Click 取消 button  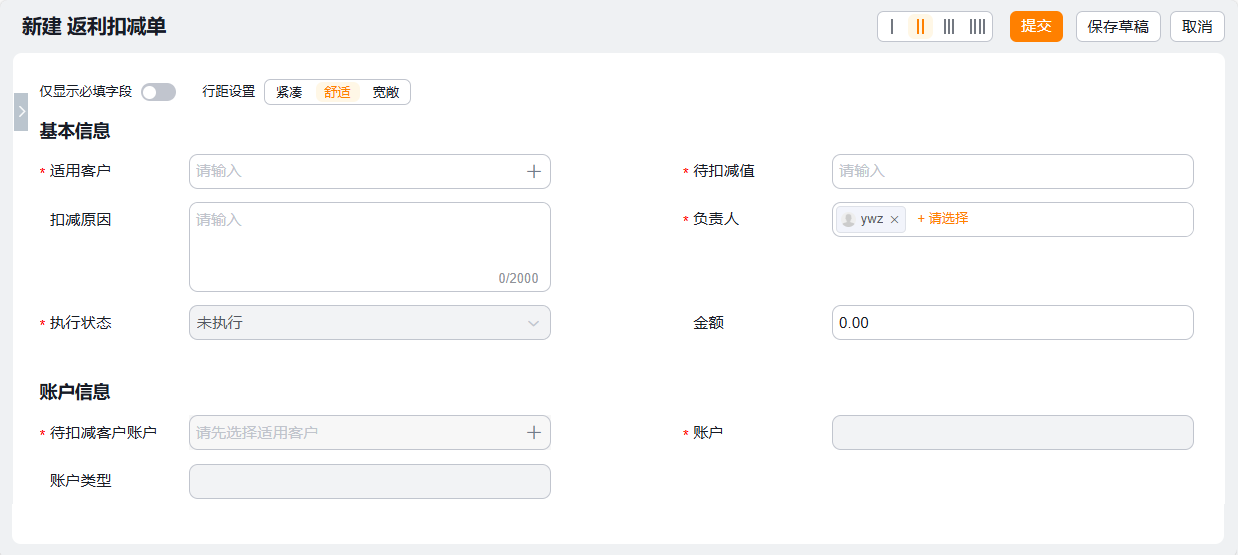point(1197,27)
